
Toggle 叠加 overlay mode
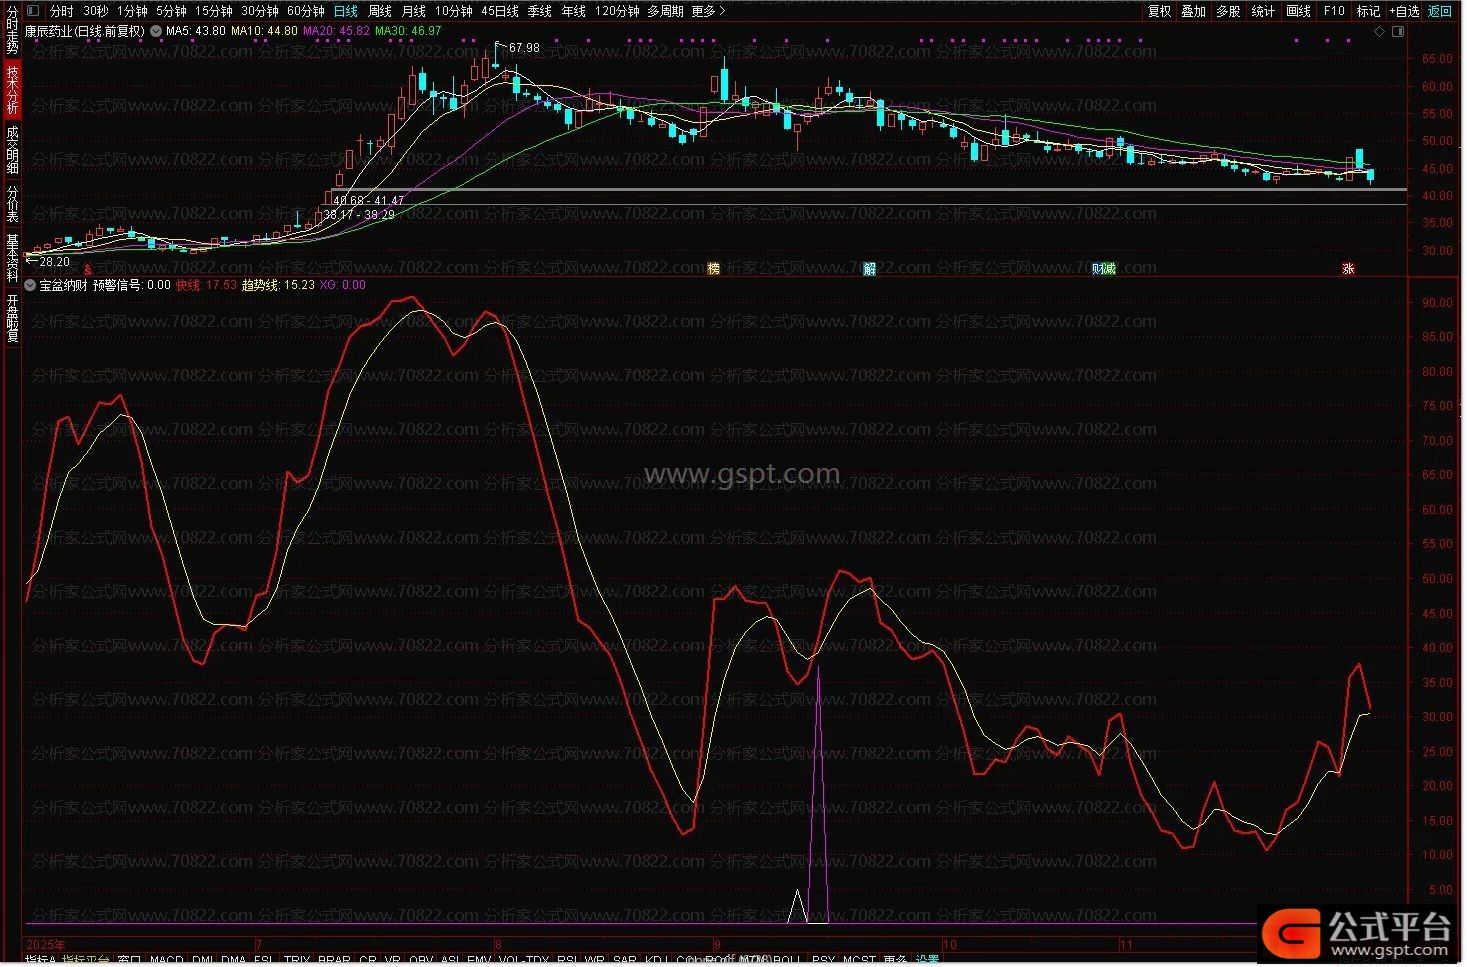tap(1193, 11)
